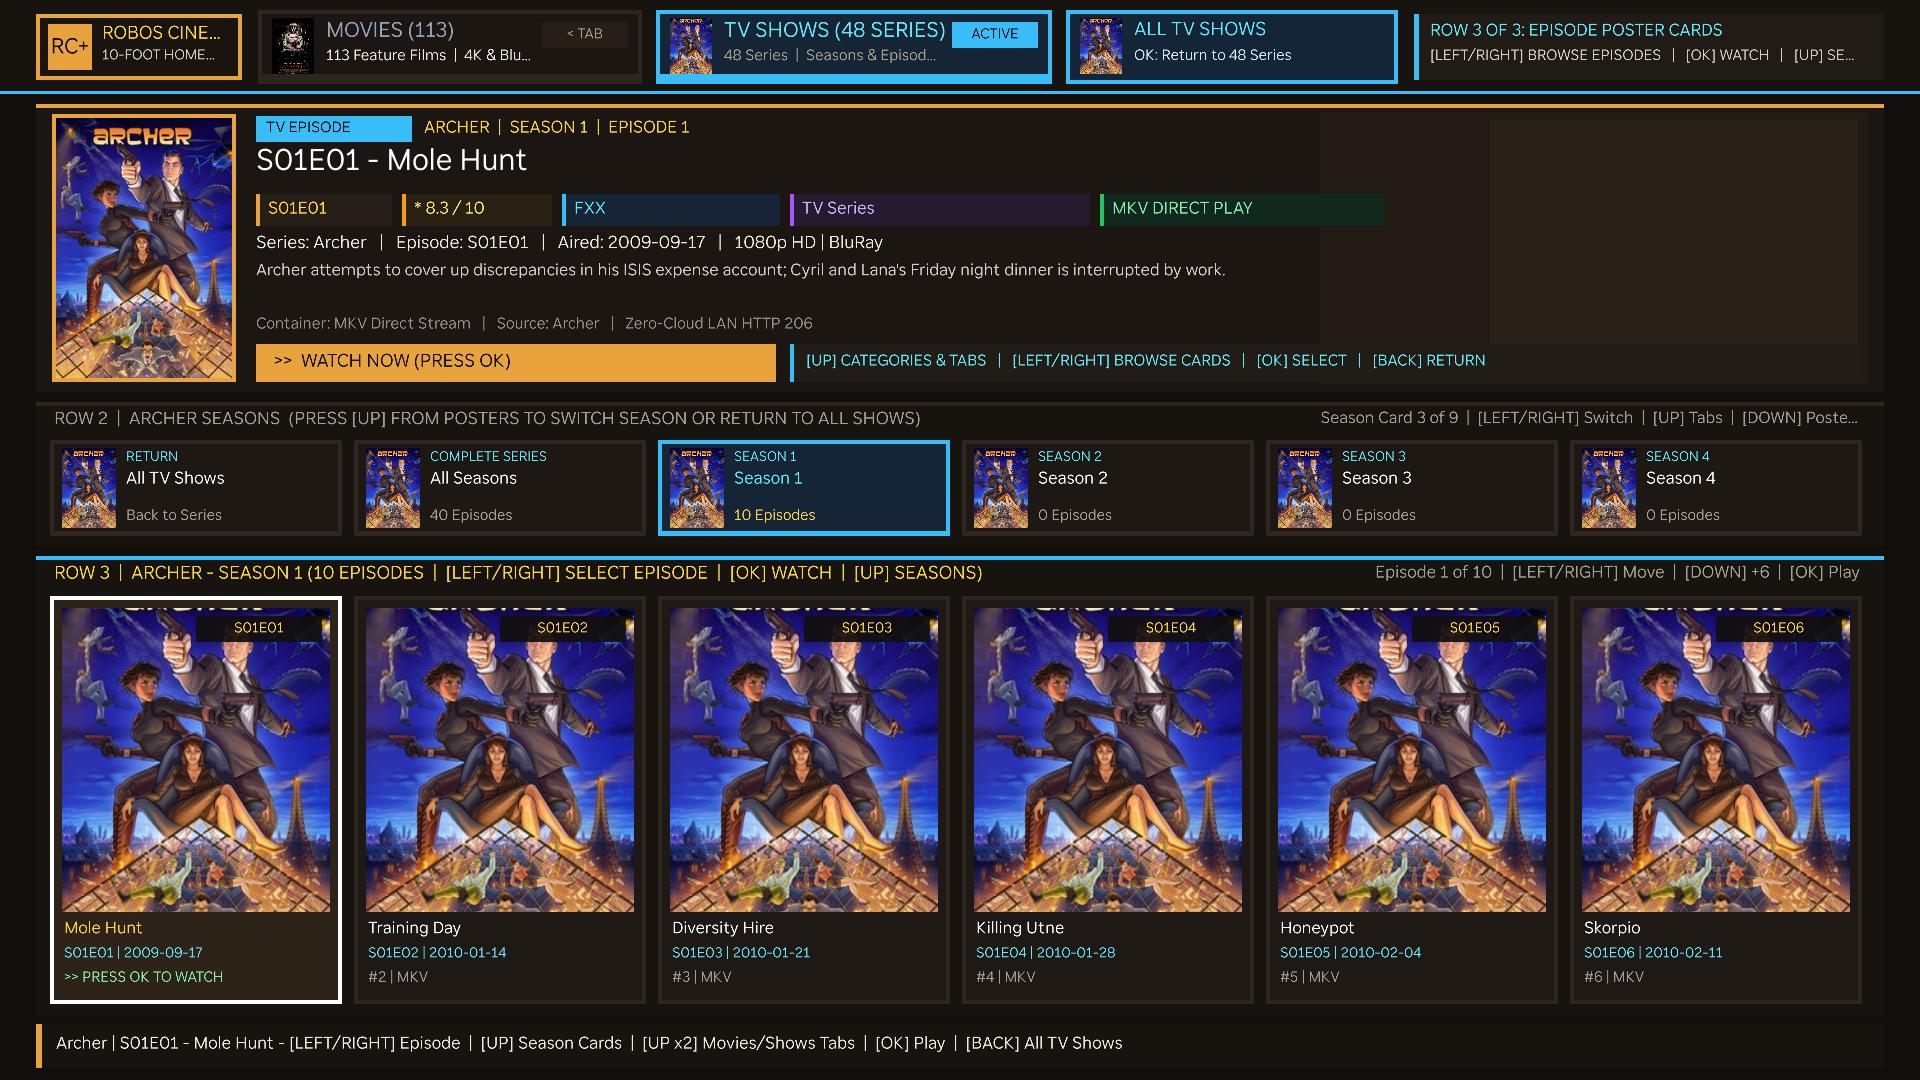Select the Season 4 card
Image resolution: width=1920 pixels, height=1080 pixels.
pyautogui.click(x=1716, y=488)
